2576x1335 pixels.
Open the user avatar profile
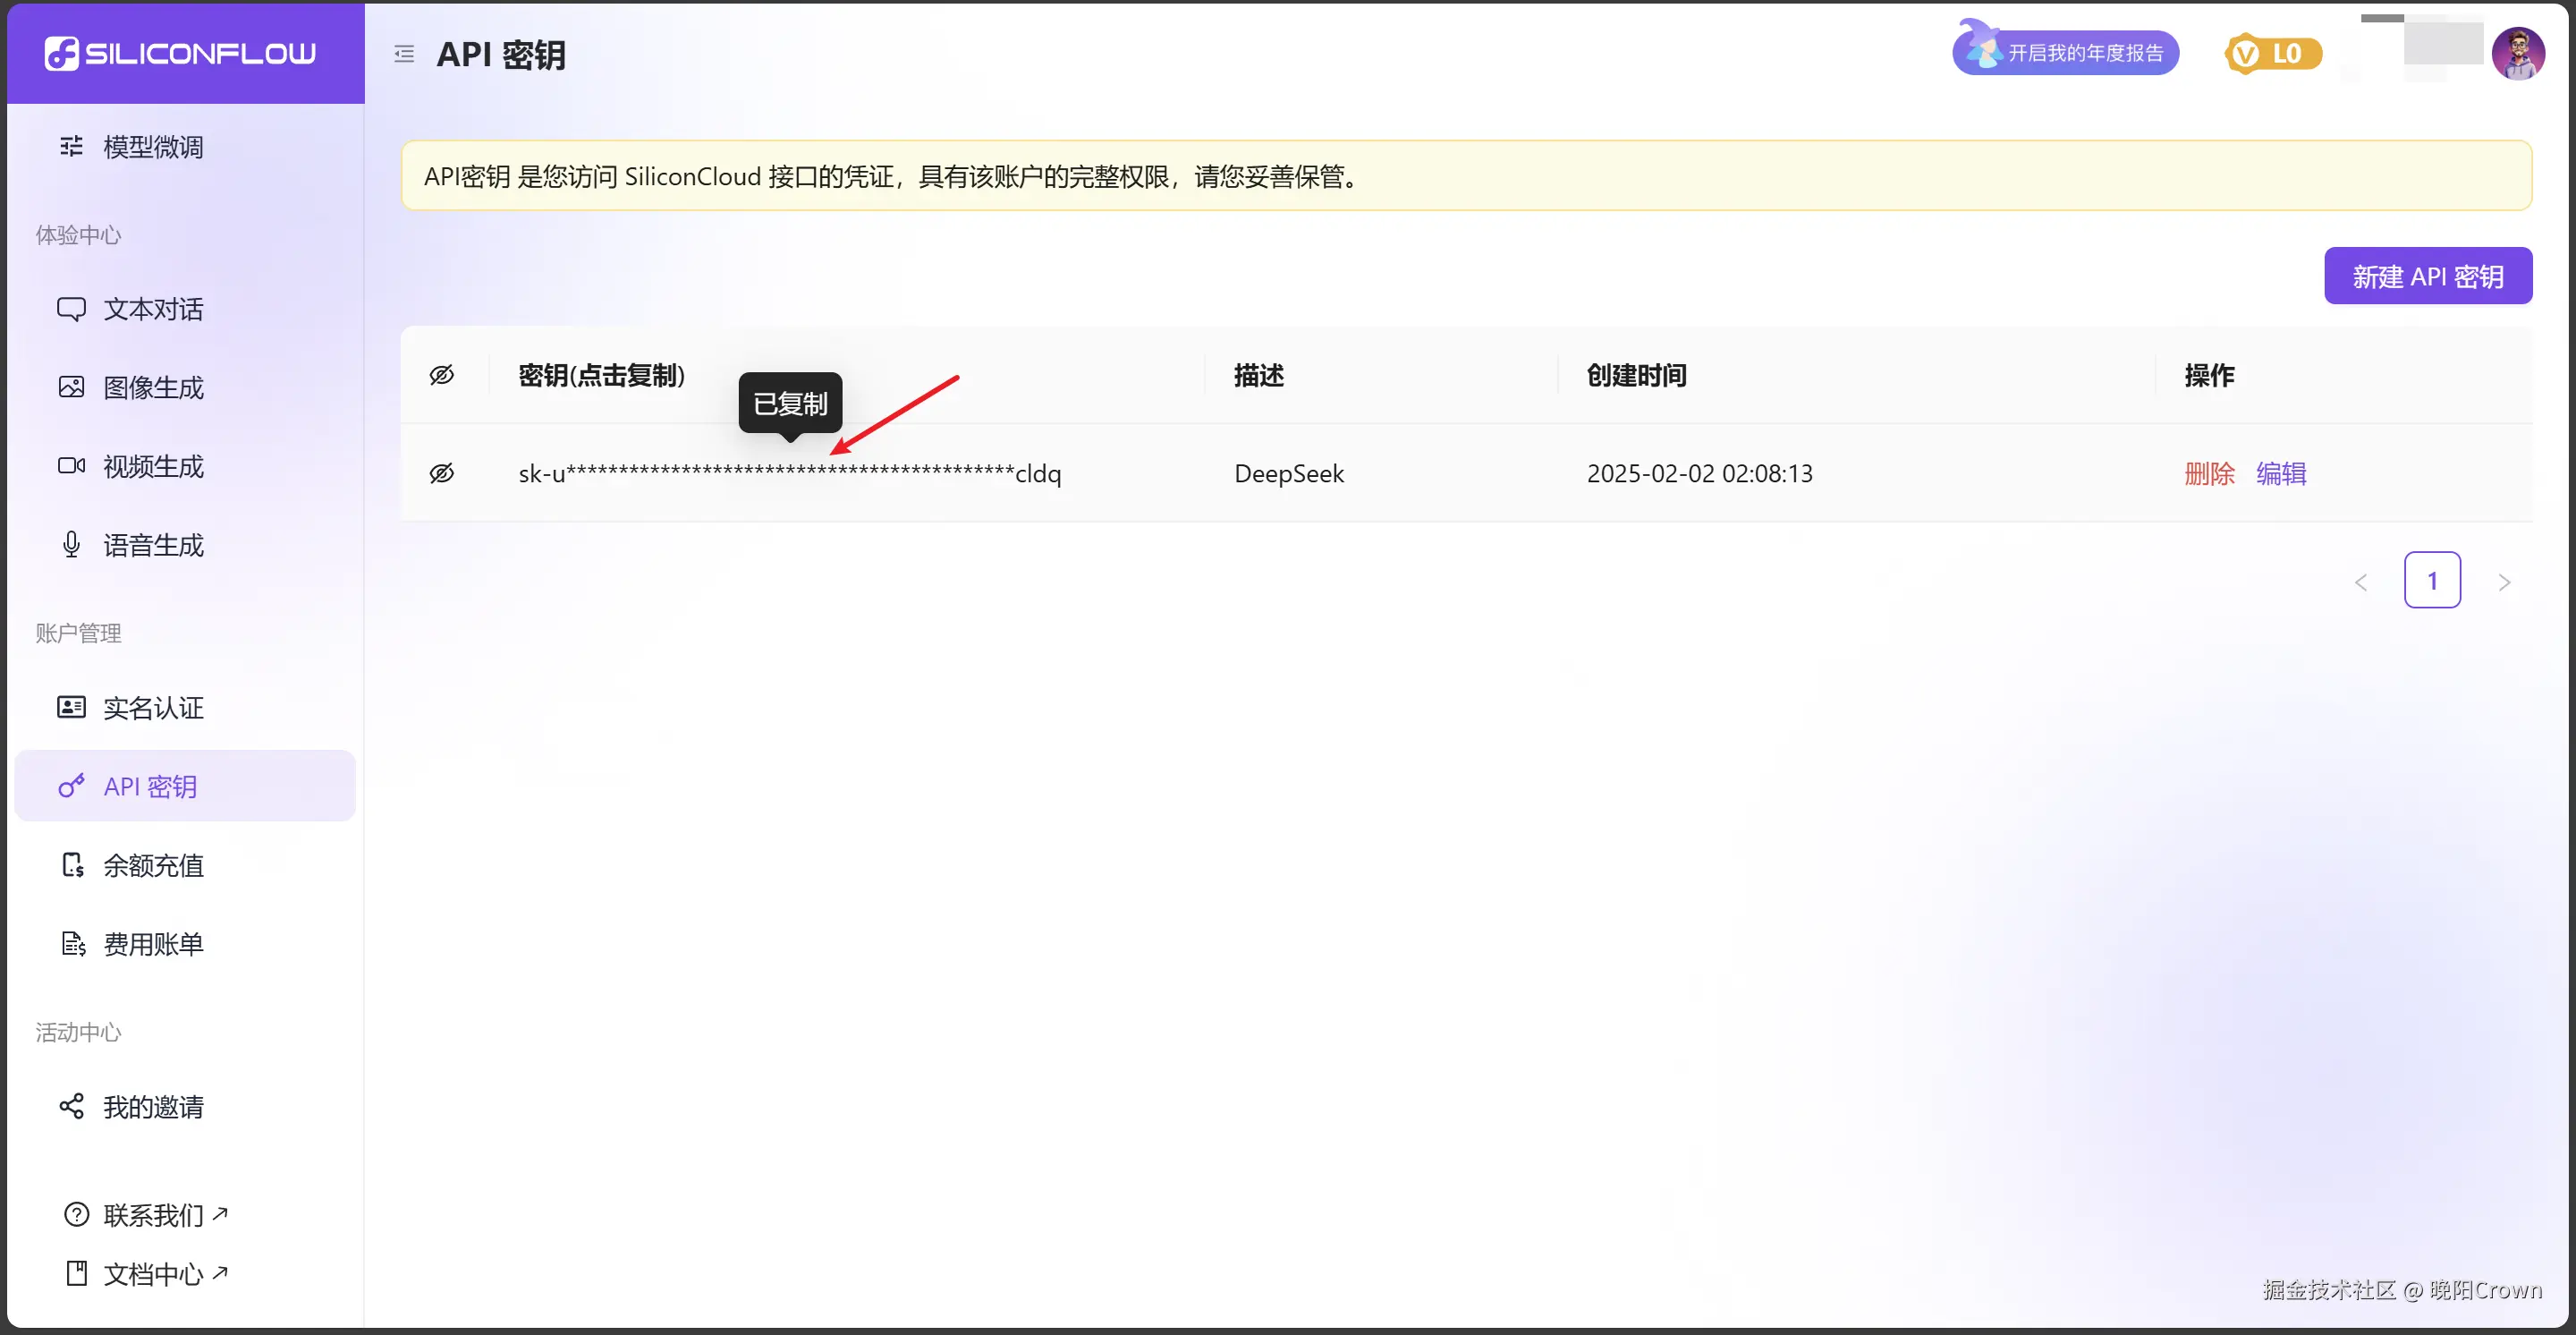point(2517,54)
